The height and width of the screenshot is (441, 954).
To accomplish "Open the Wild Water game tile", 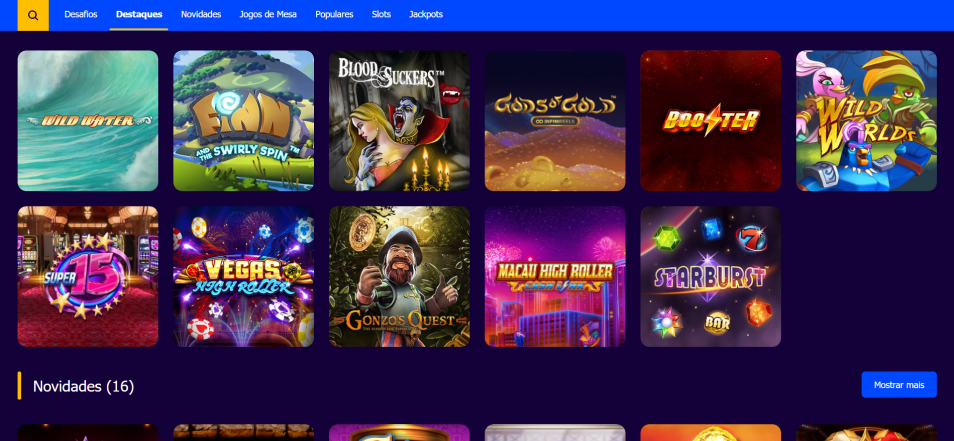I will 88,120.
